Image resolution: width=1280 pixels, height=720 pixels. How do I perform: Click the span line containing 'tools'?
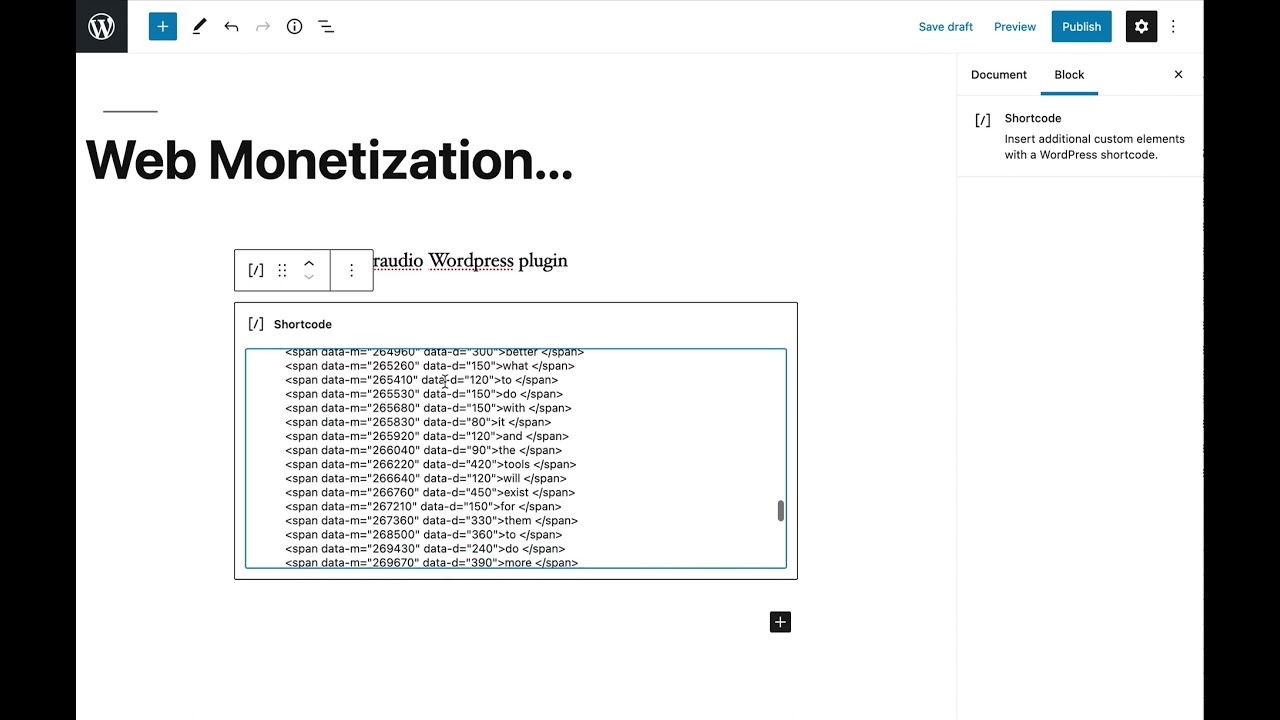click(431, 464)
